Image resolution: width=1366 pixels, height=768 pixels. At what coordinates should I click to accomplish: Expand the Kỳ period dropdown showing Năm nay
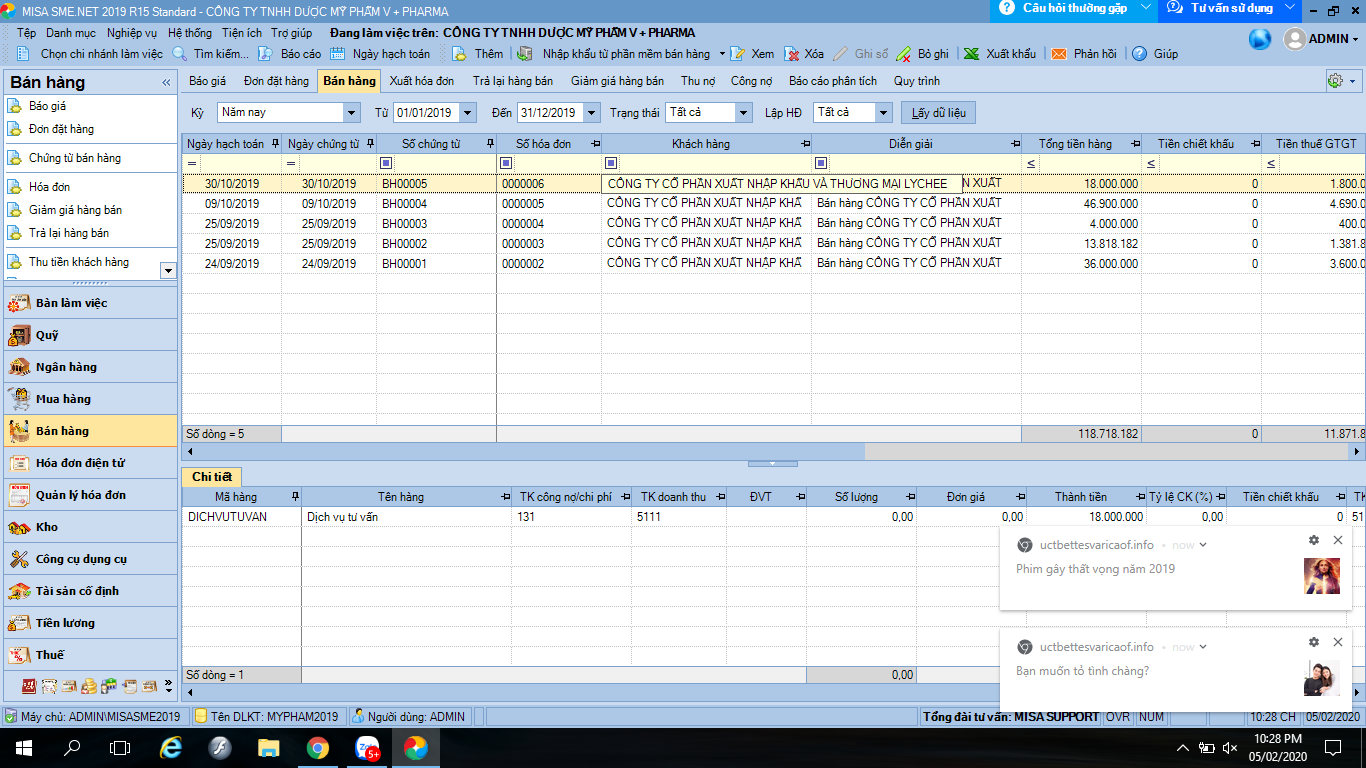tap(351, 113)
